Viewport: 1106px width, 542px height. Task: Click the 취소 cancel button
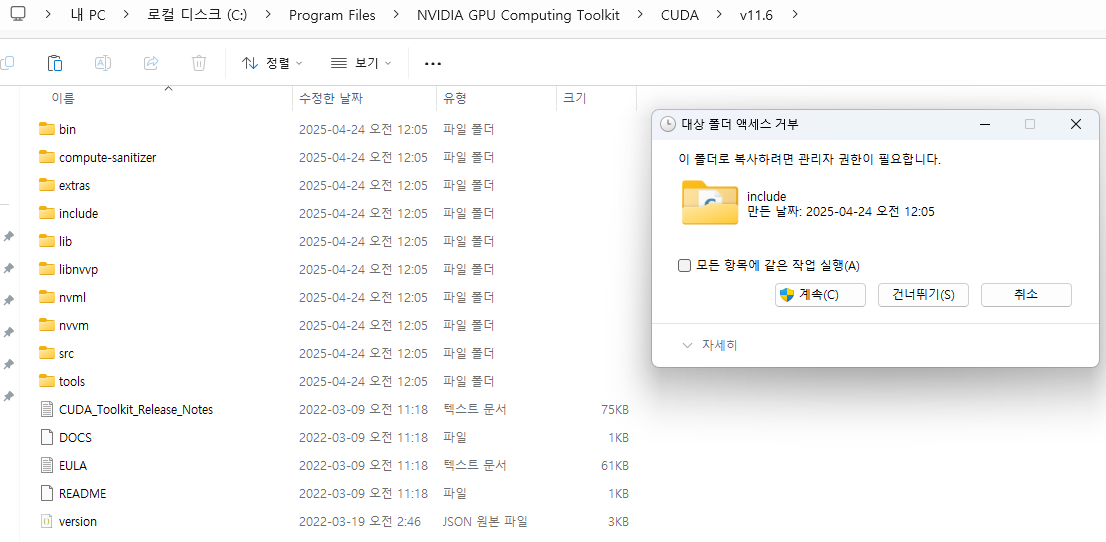pos(1026,295)
